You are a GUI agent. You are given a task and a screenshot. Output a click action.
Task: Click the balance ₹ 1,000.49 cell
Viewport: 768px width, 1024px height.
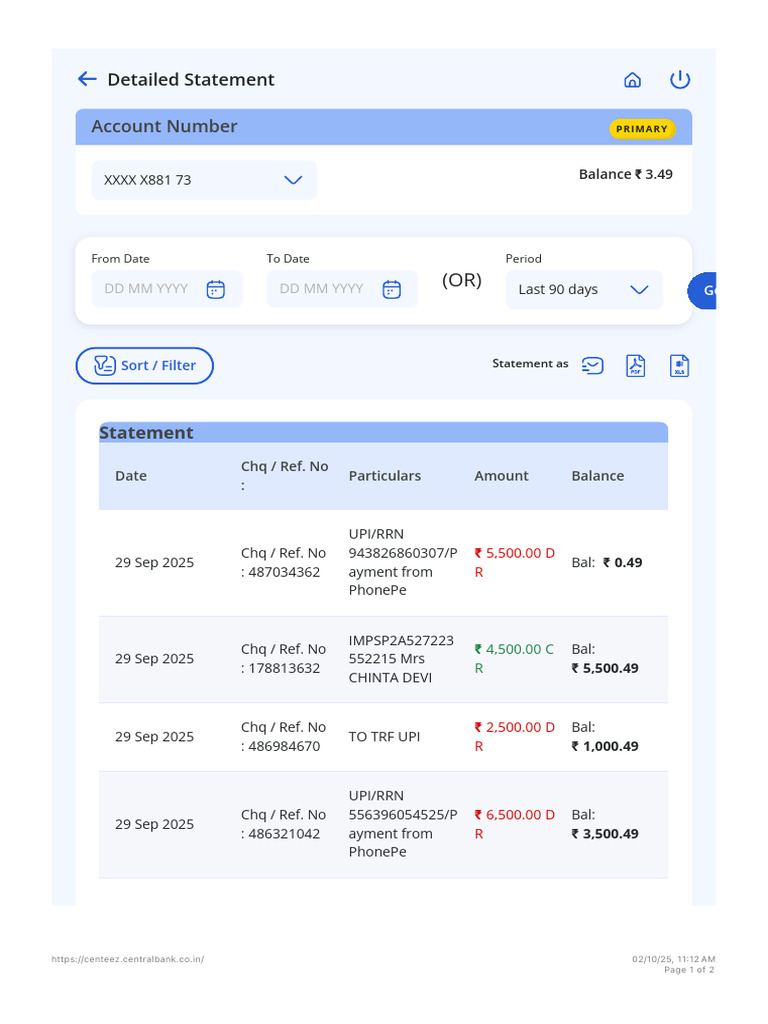pos(605,736)
